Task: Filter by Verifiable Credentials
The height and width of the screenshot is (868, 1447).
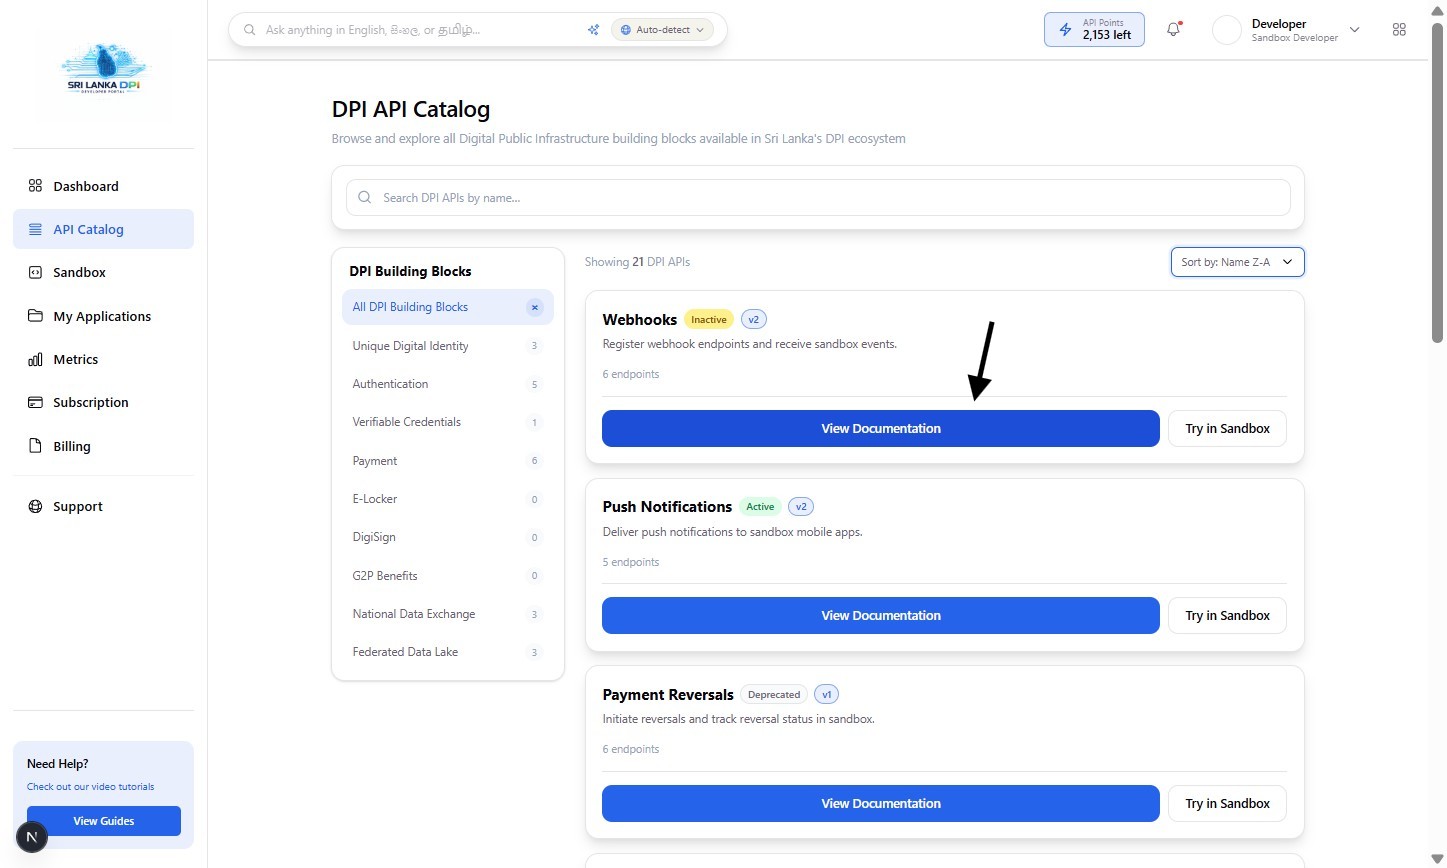Action: point(447,422)
